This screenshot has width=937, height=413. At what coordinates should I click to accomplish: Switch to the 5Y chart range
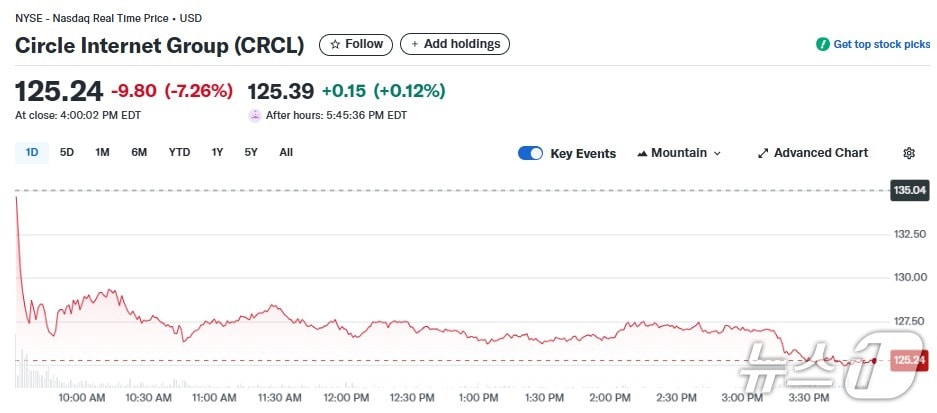[x=251, y=152]
